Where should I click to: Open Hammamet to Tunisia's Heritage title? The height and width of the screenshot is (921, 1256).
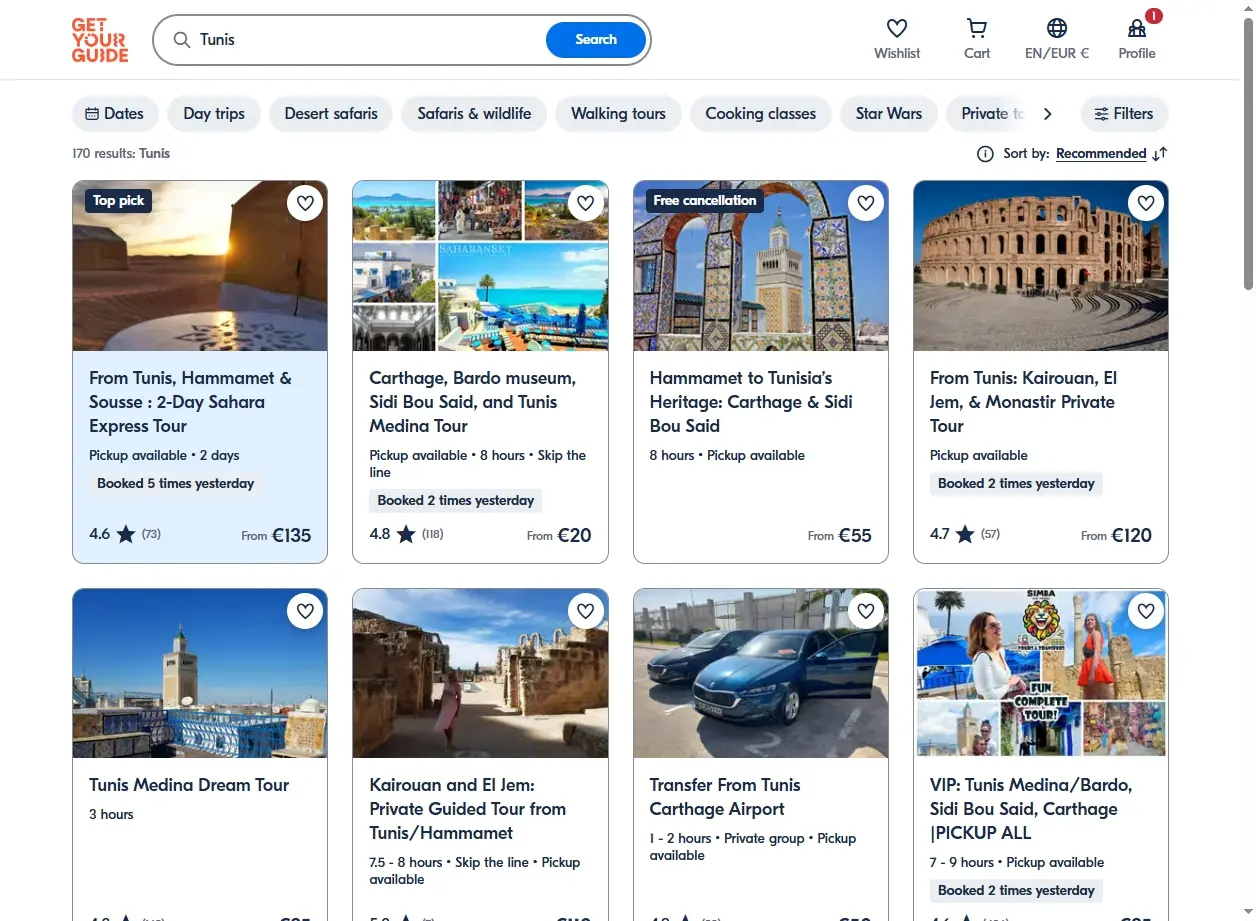[x=751, y=402]
